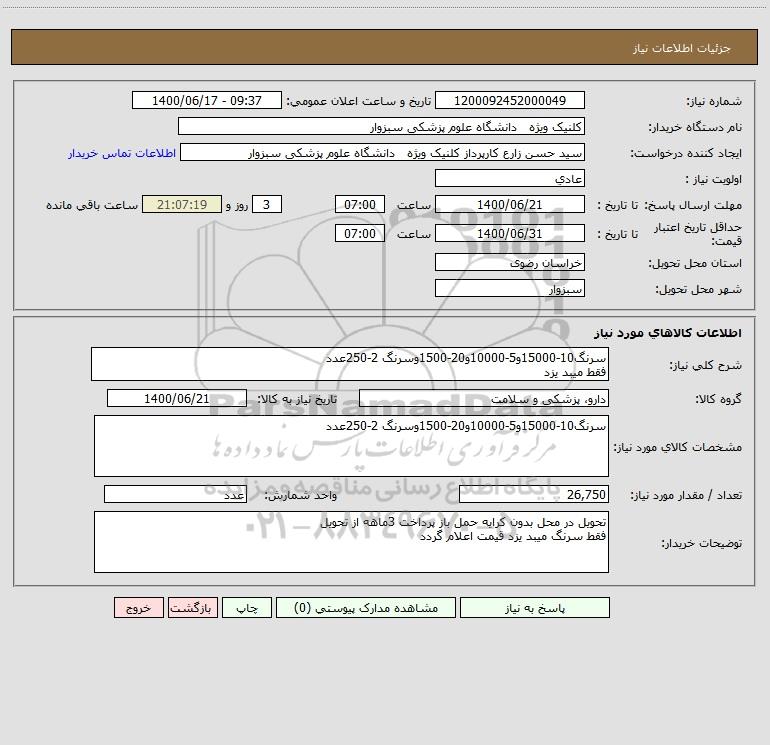
Task: Click the اطلاعات کالاهای مورد نیاز section heading
Action: click(x=668, y=333)
